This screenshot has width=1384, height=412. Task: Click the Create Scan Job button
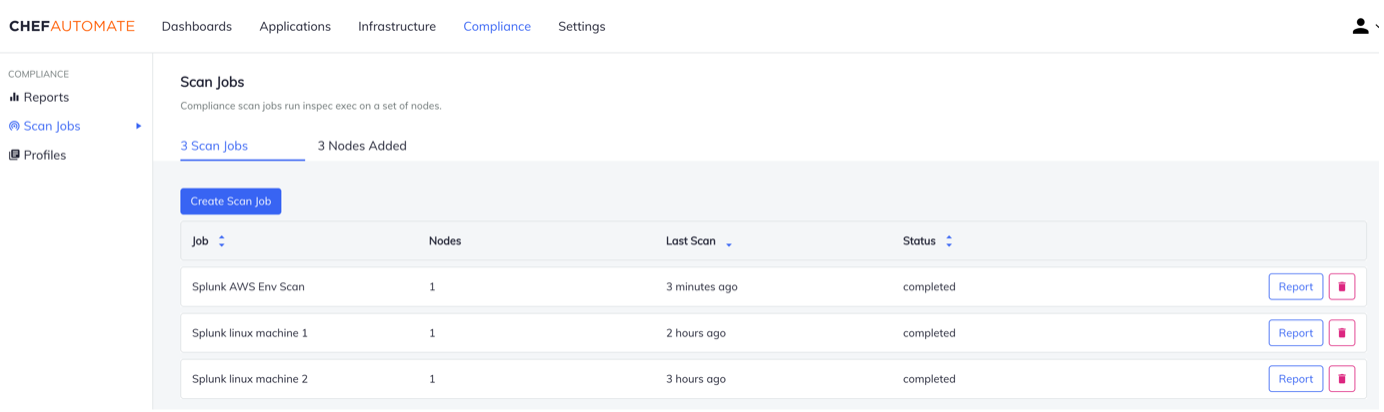tap(231, 201)
